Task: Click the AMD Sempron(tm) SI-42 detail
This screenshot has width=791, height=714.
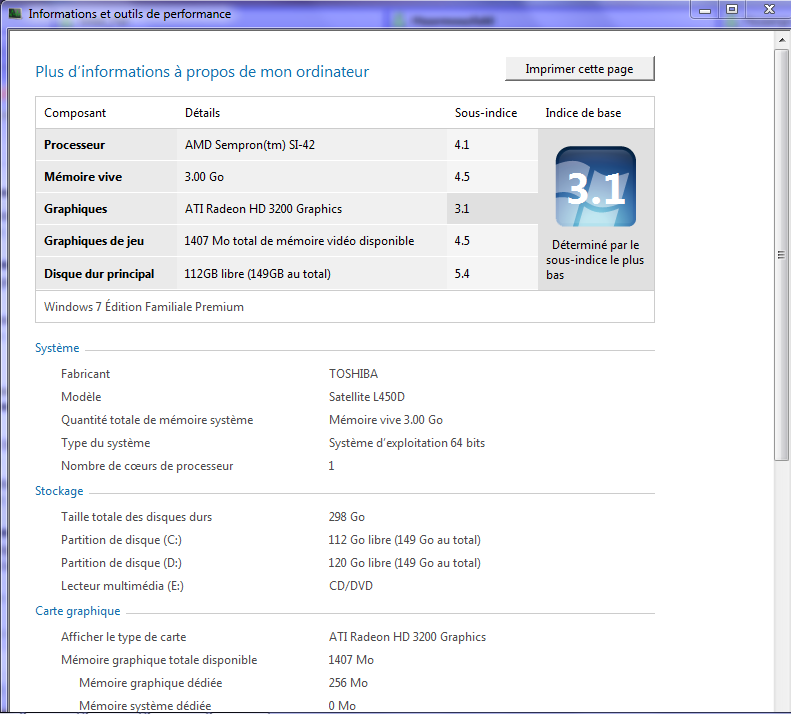Action: pos(250,145)
